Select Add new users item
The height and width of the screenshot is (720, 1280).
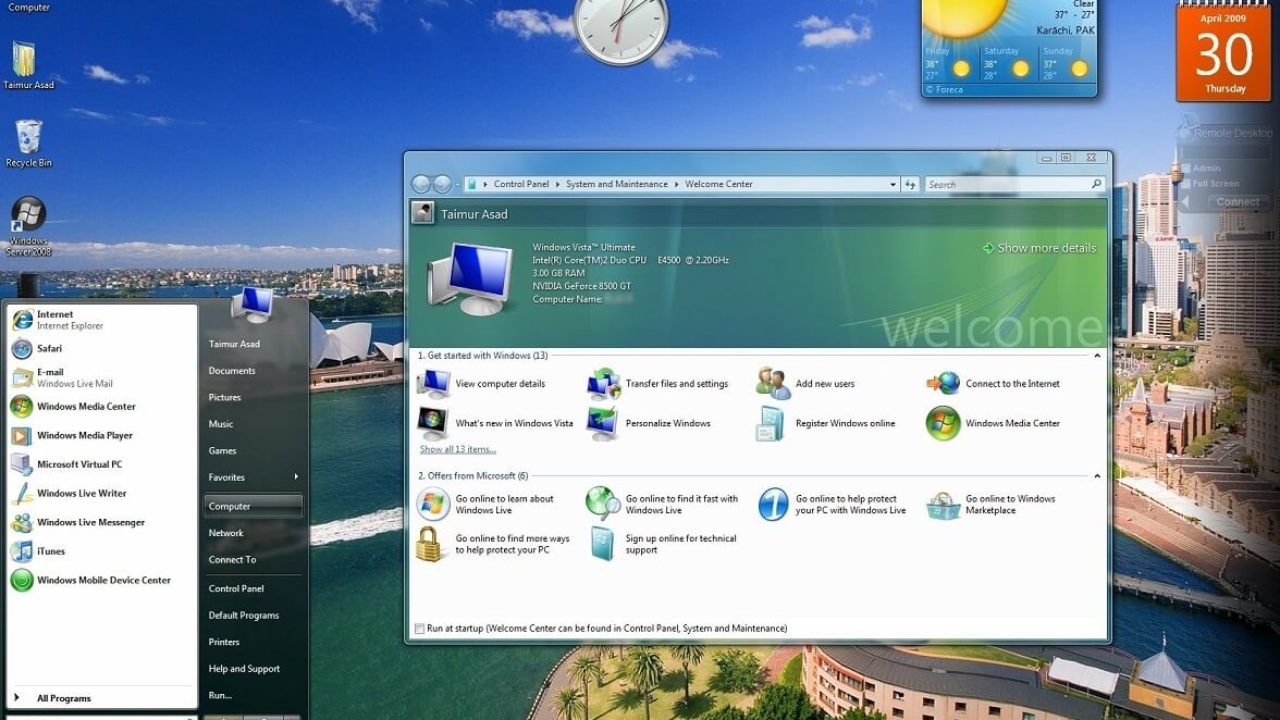806,384
